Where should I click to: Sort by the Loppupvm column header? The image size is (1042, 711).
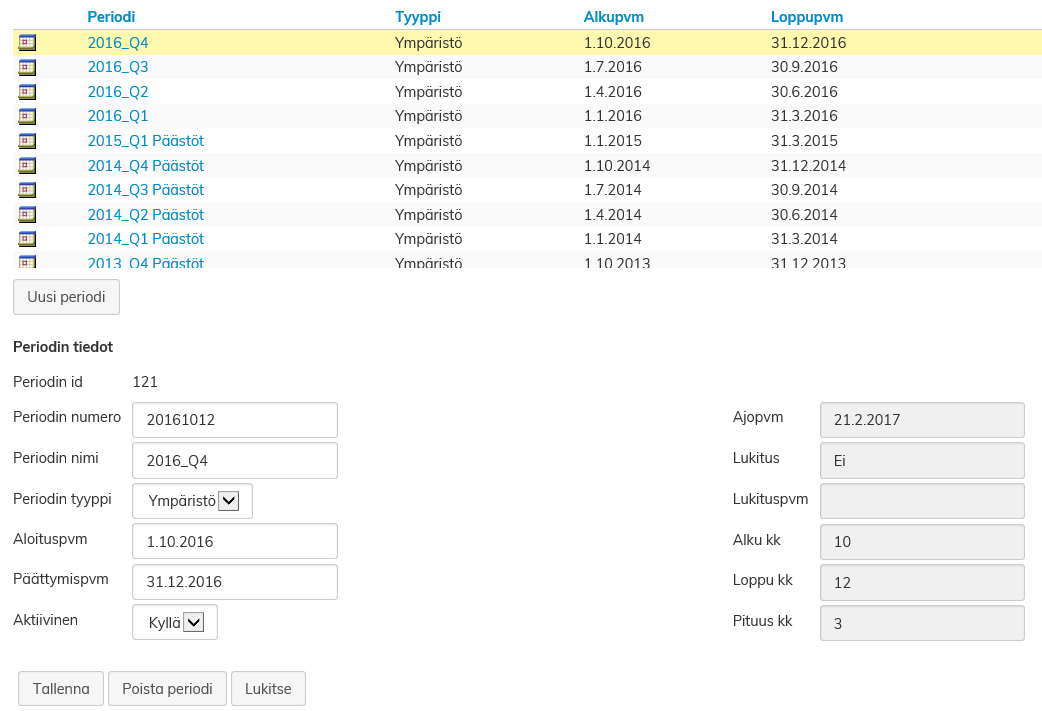pos(806,17)
